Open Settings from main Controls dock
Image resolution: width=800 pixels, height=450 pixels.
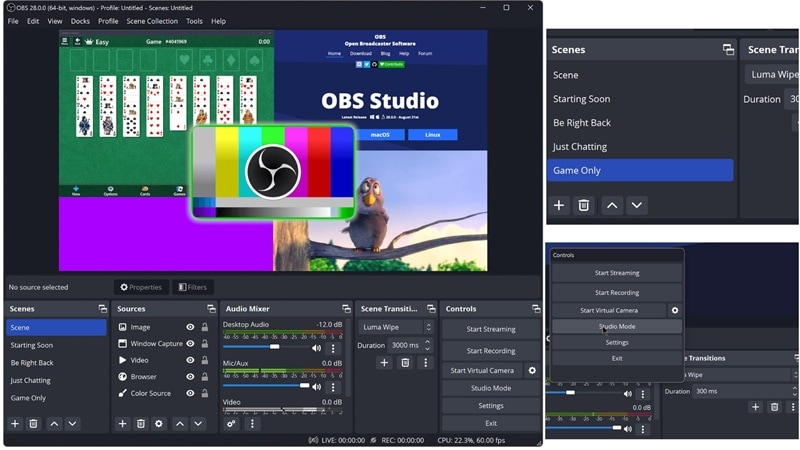click(x=491, y=406)
